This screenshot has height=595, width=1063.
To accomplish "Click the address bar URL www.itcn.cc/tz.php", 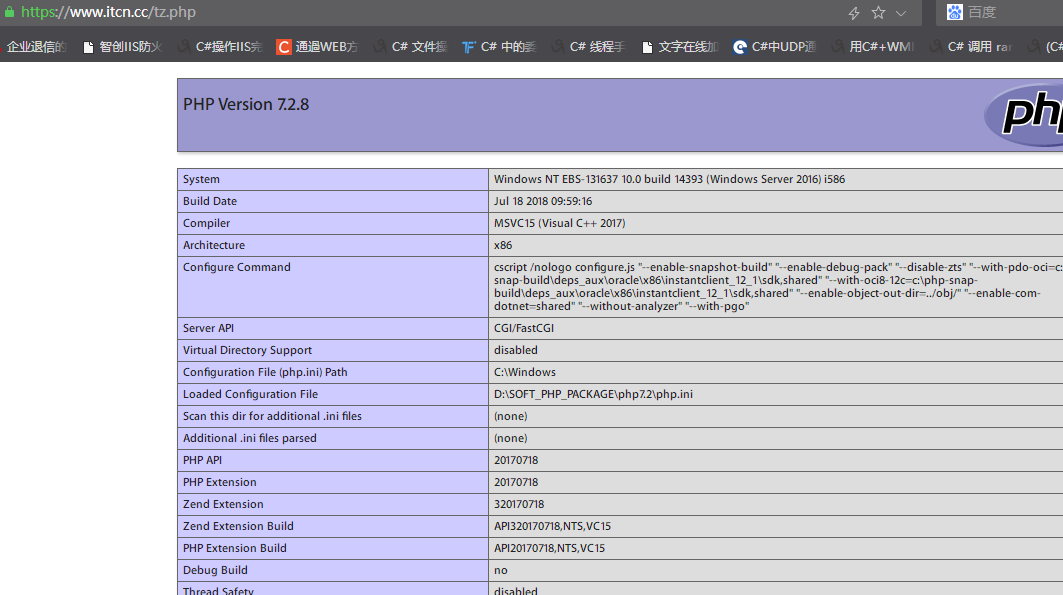I will click(x=108, y=13).
